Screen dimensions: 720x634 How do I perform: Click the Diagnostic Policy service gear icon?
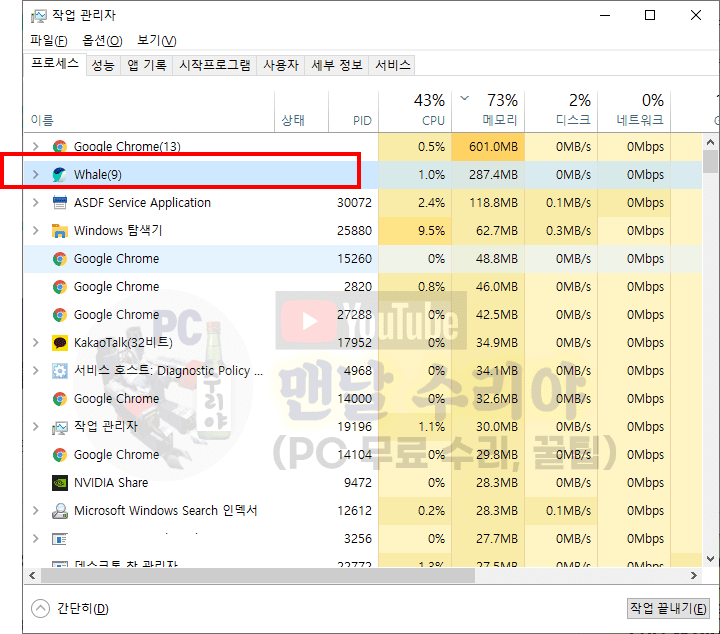[60, 370]
